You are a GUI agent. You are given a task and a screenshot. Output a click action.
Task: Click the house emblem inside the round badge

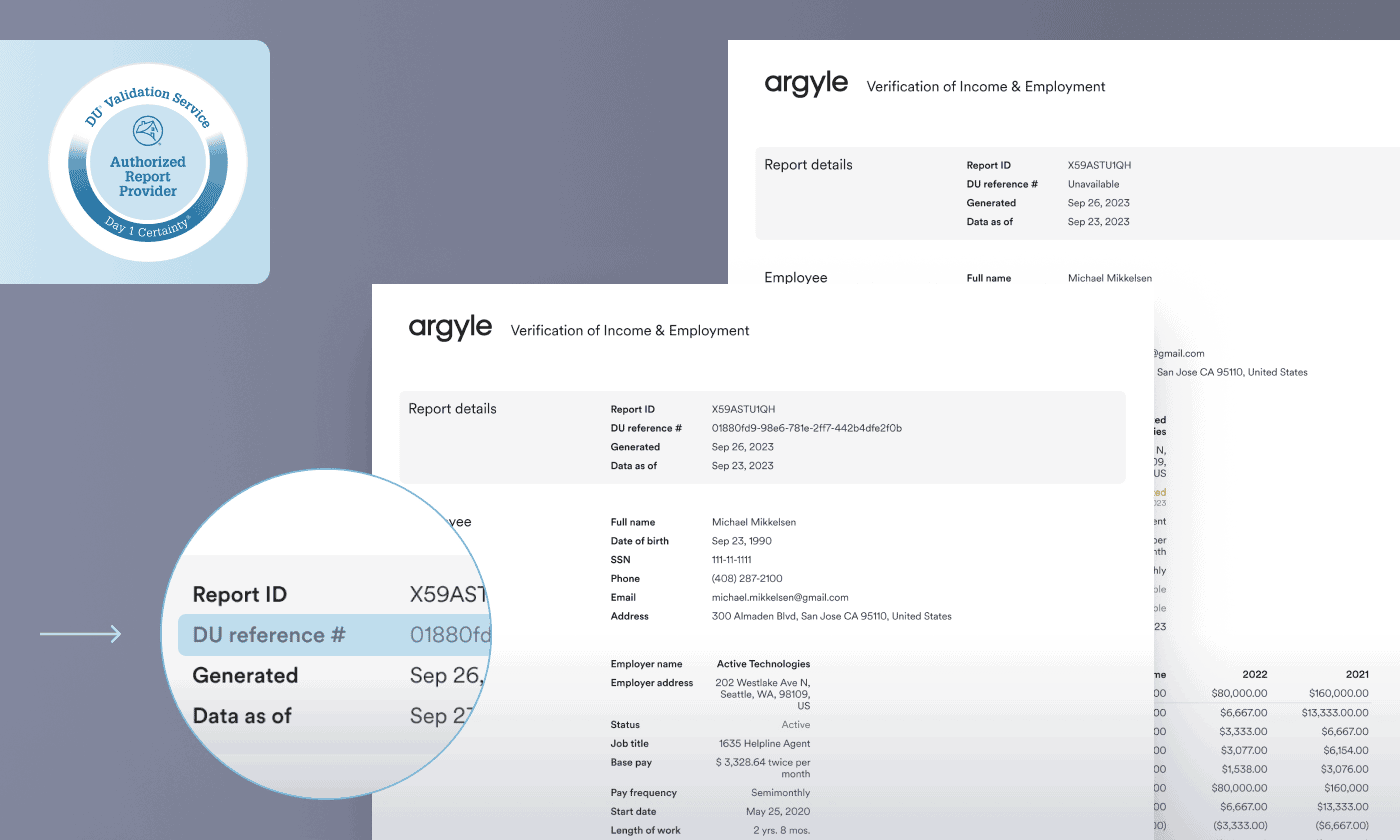point(148,131)
